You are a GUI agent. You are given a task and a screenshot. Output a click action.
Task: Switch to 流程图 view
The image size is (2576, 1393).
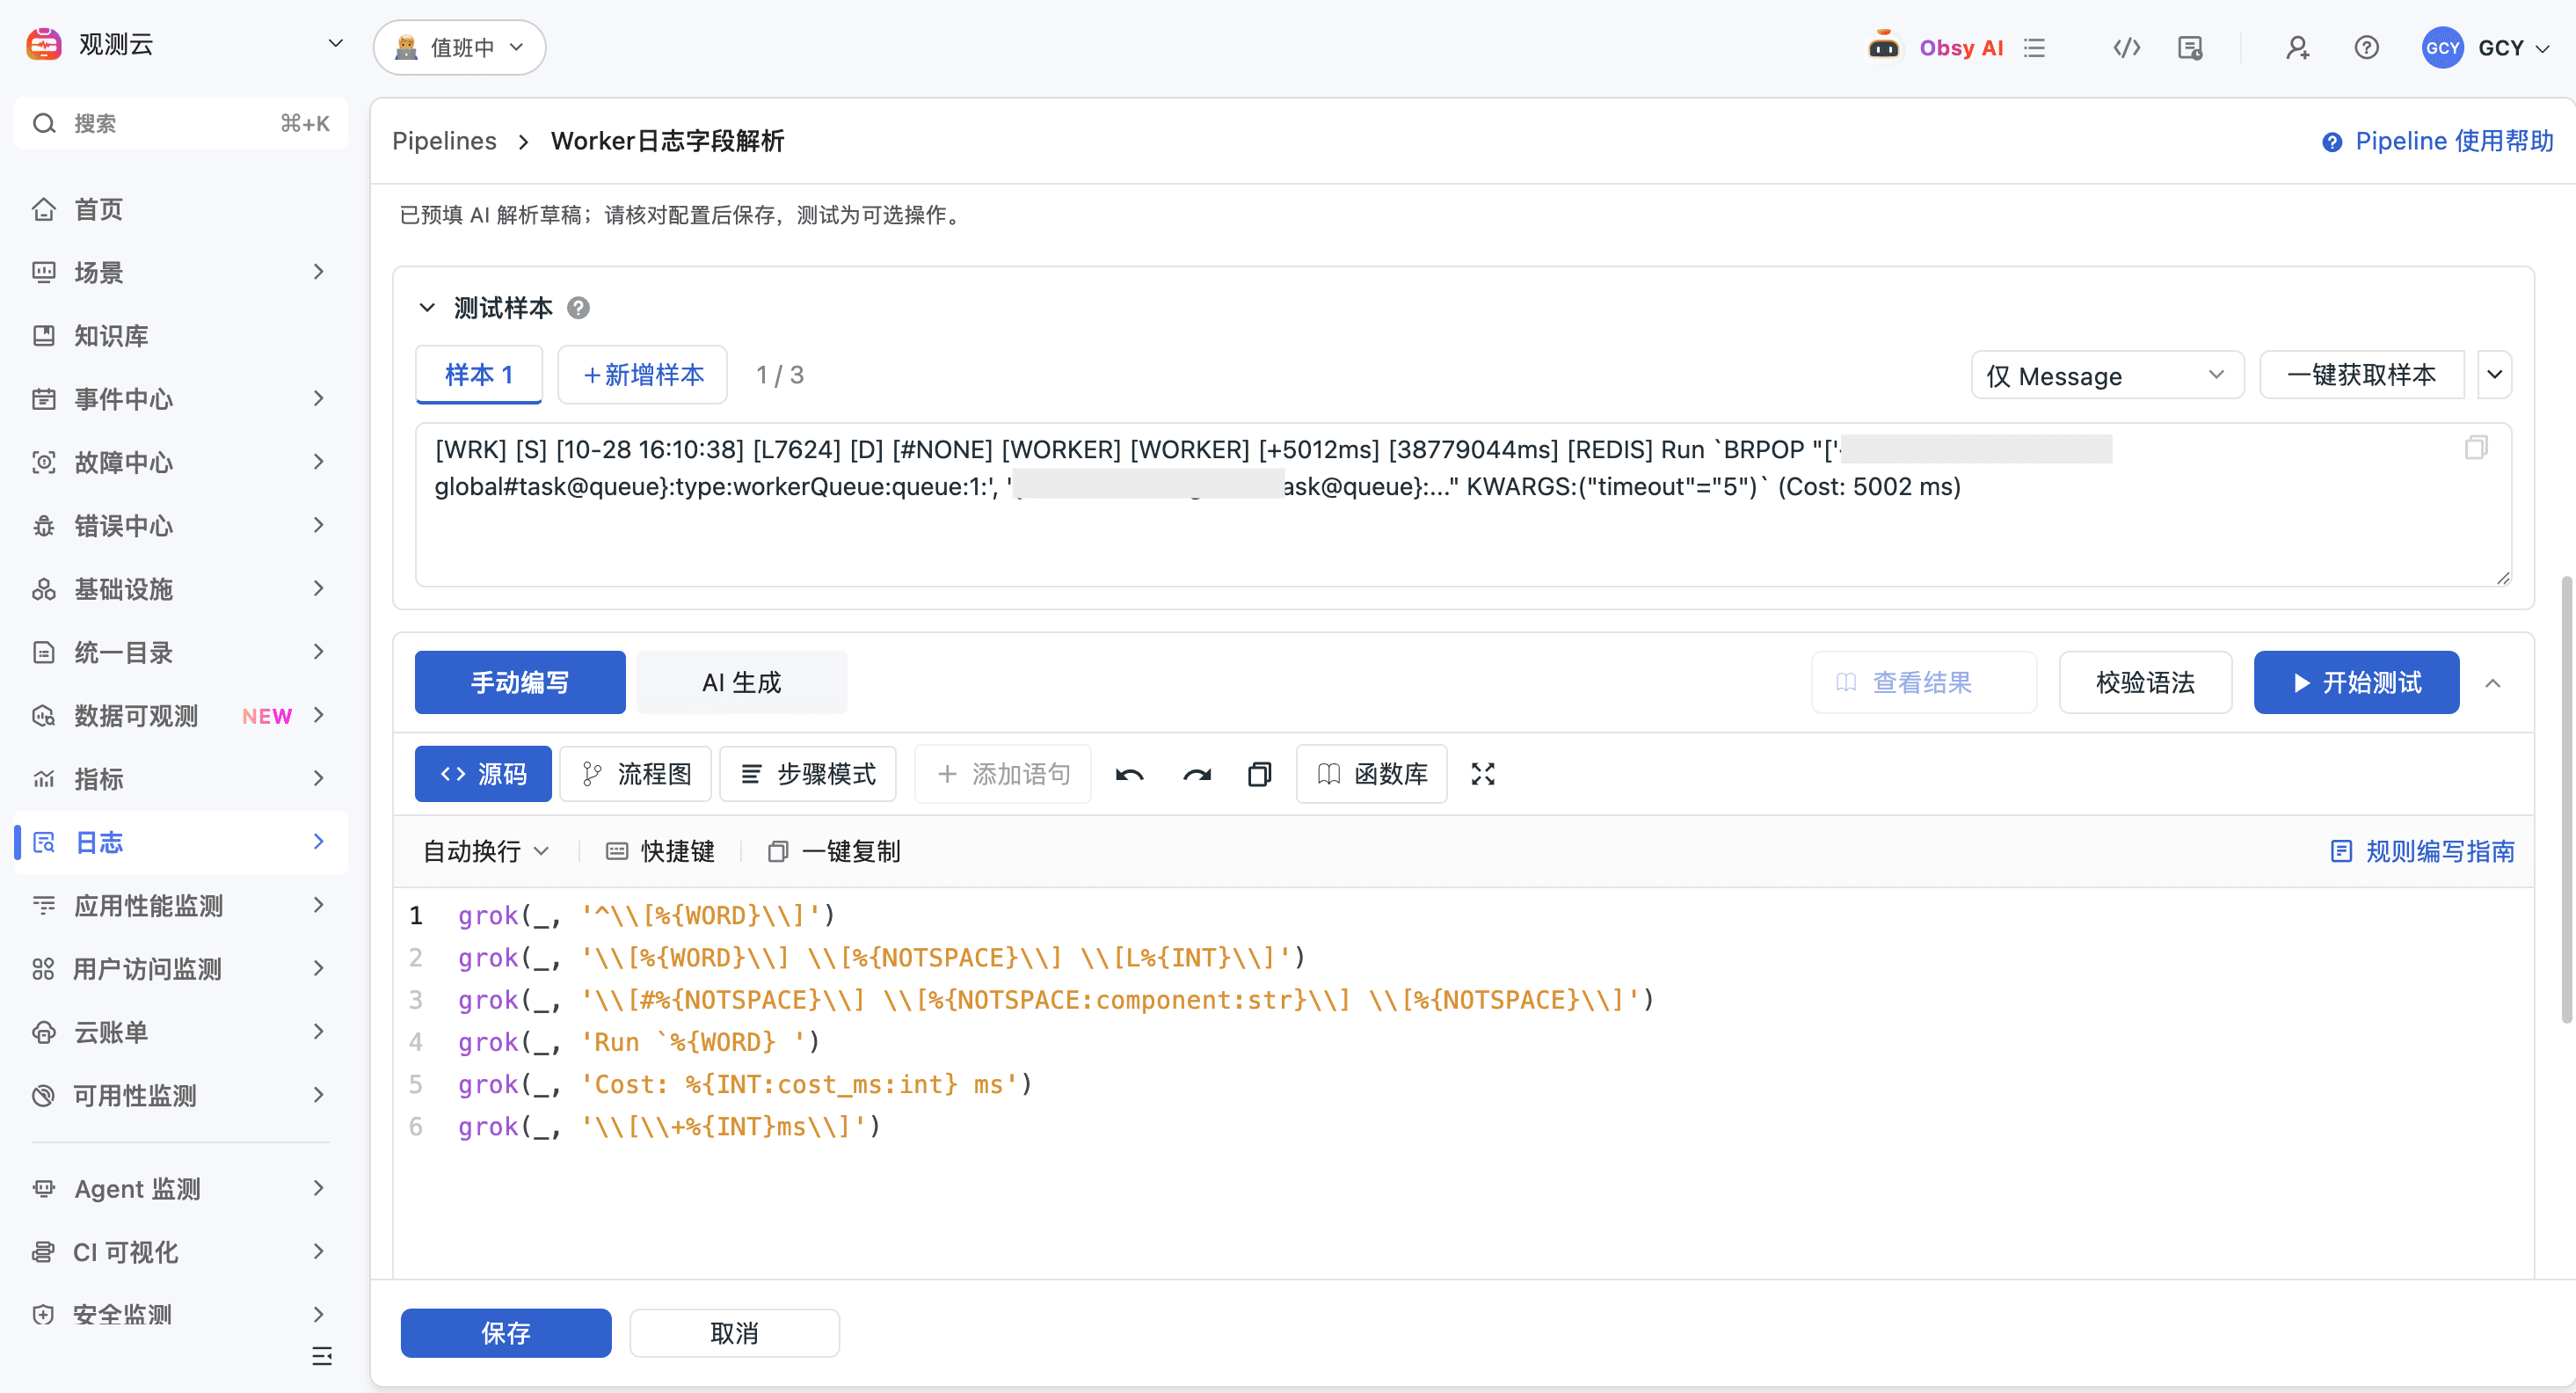point(635,774)
